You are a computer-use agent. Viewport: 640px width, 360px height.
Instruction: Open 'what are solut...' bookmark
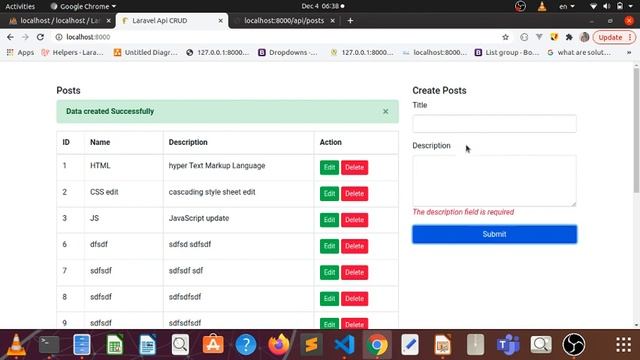pyautogui.click(x=579, y=52)
